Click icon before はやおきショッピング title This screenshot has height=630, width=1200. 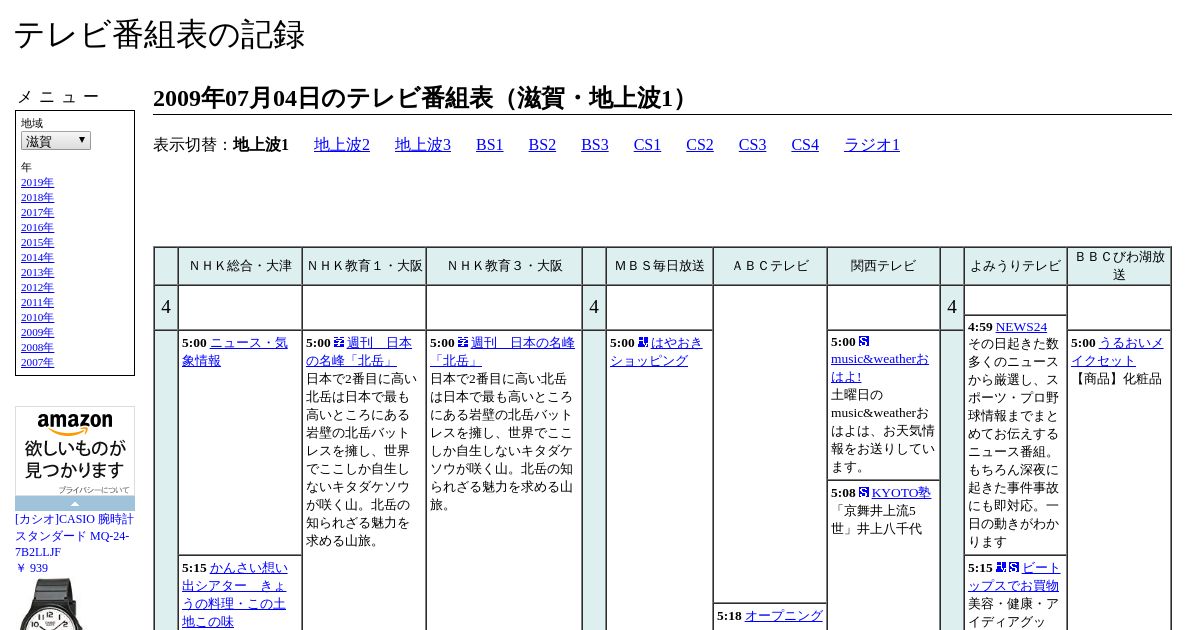click(643, 342)
